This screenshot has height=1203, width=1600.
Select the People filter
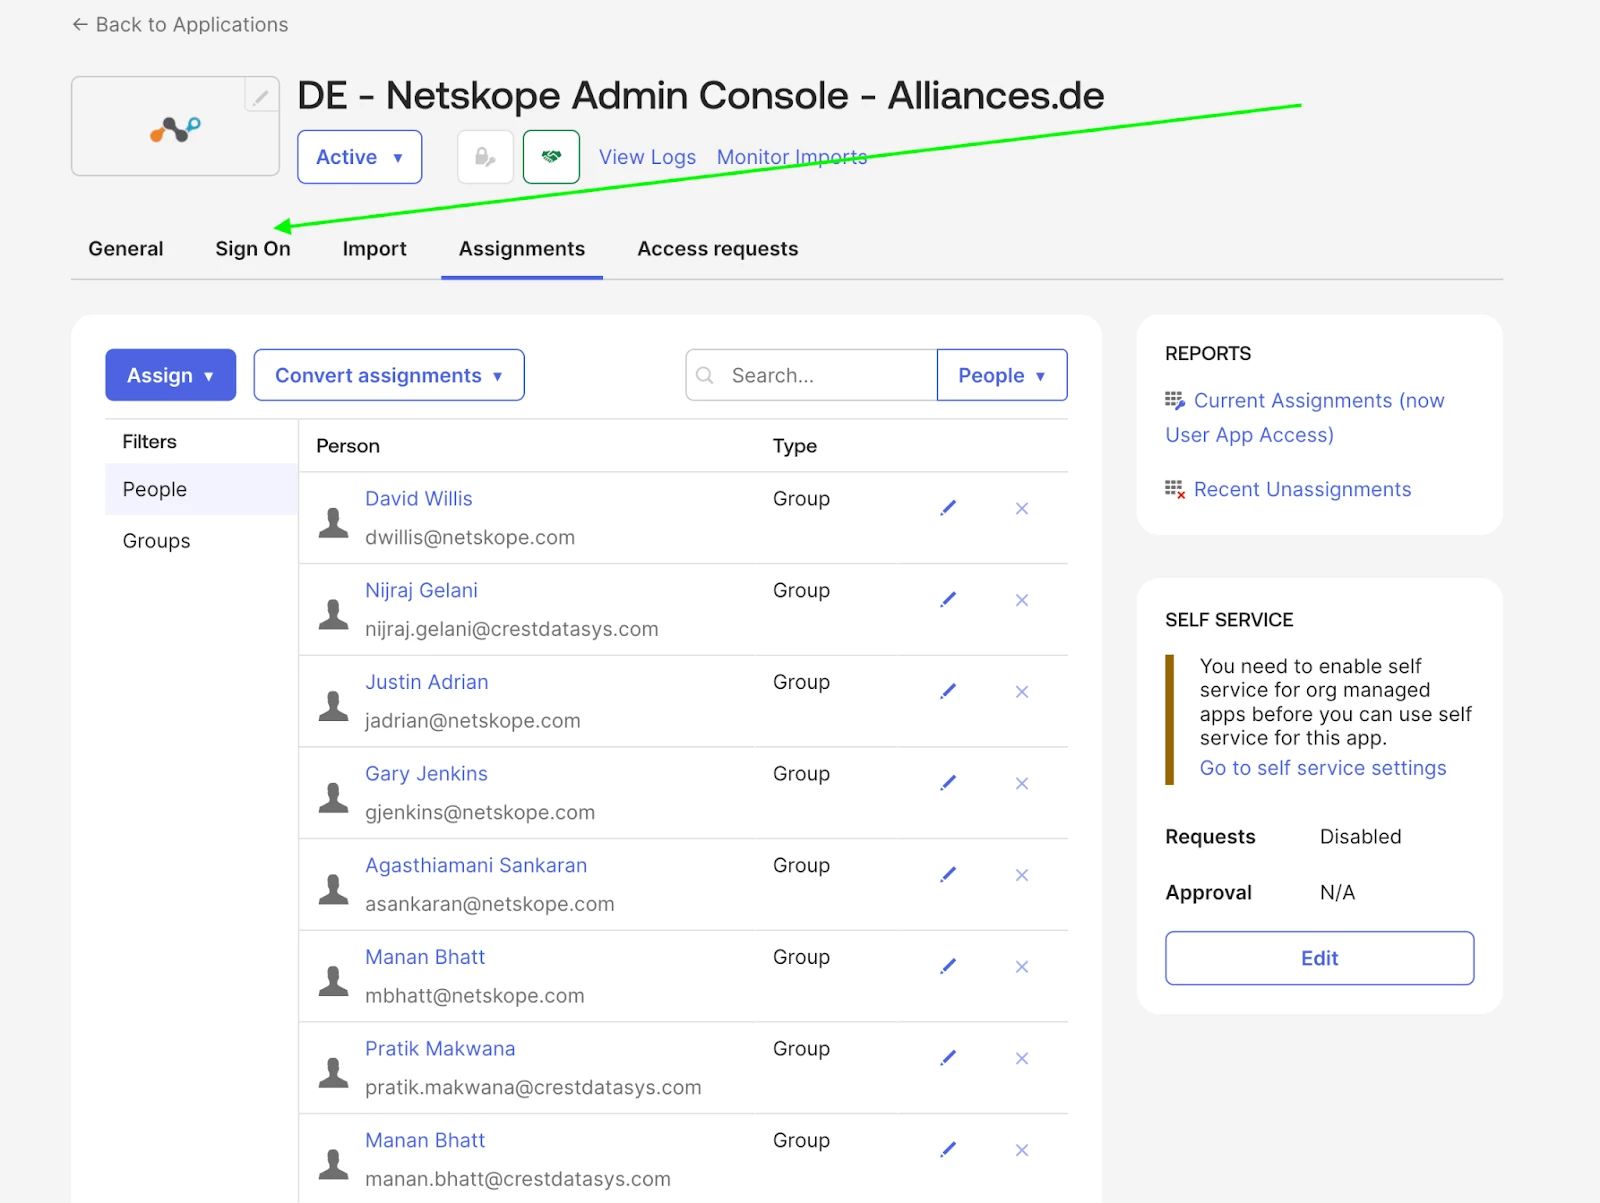click(202, 489)
